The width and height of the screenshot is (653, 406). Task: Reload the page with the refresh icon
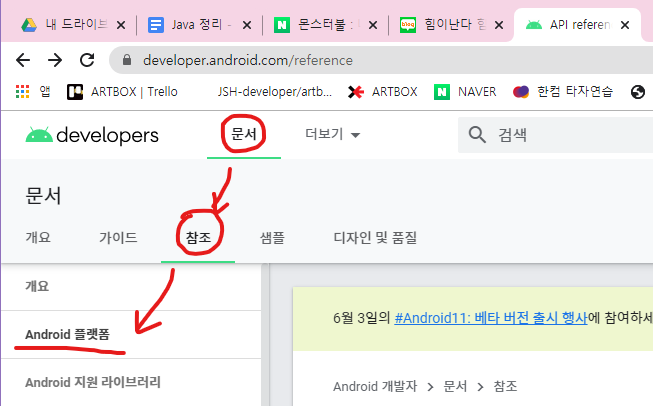click(87, 60)
